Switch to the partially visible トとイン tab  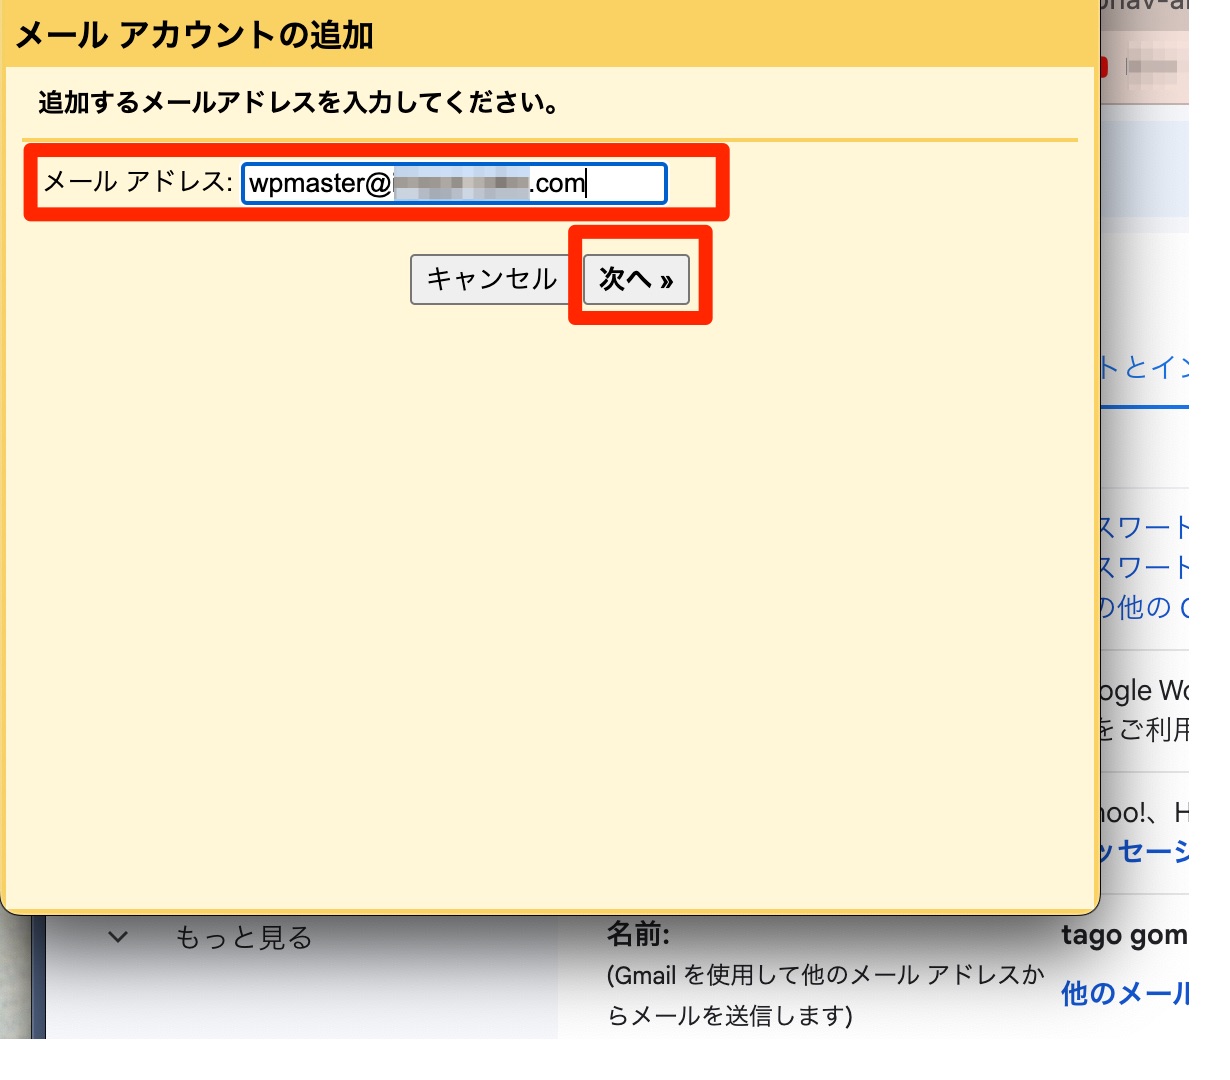1145,368
